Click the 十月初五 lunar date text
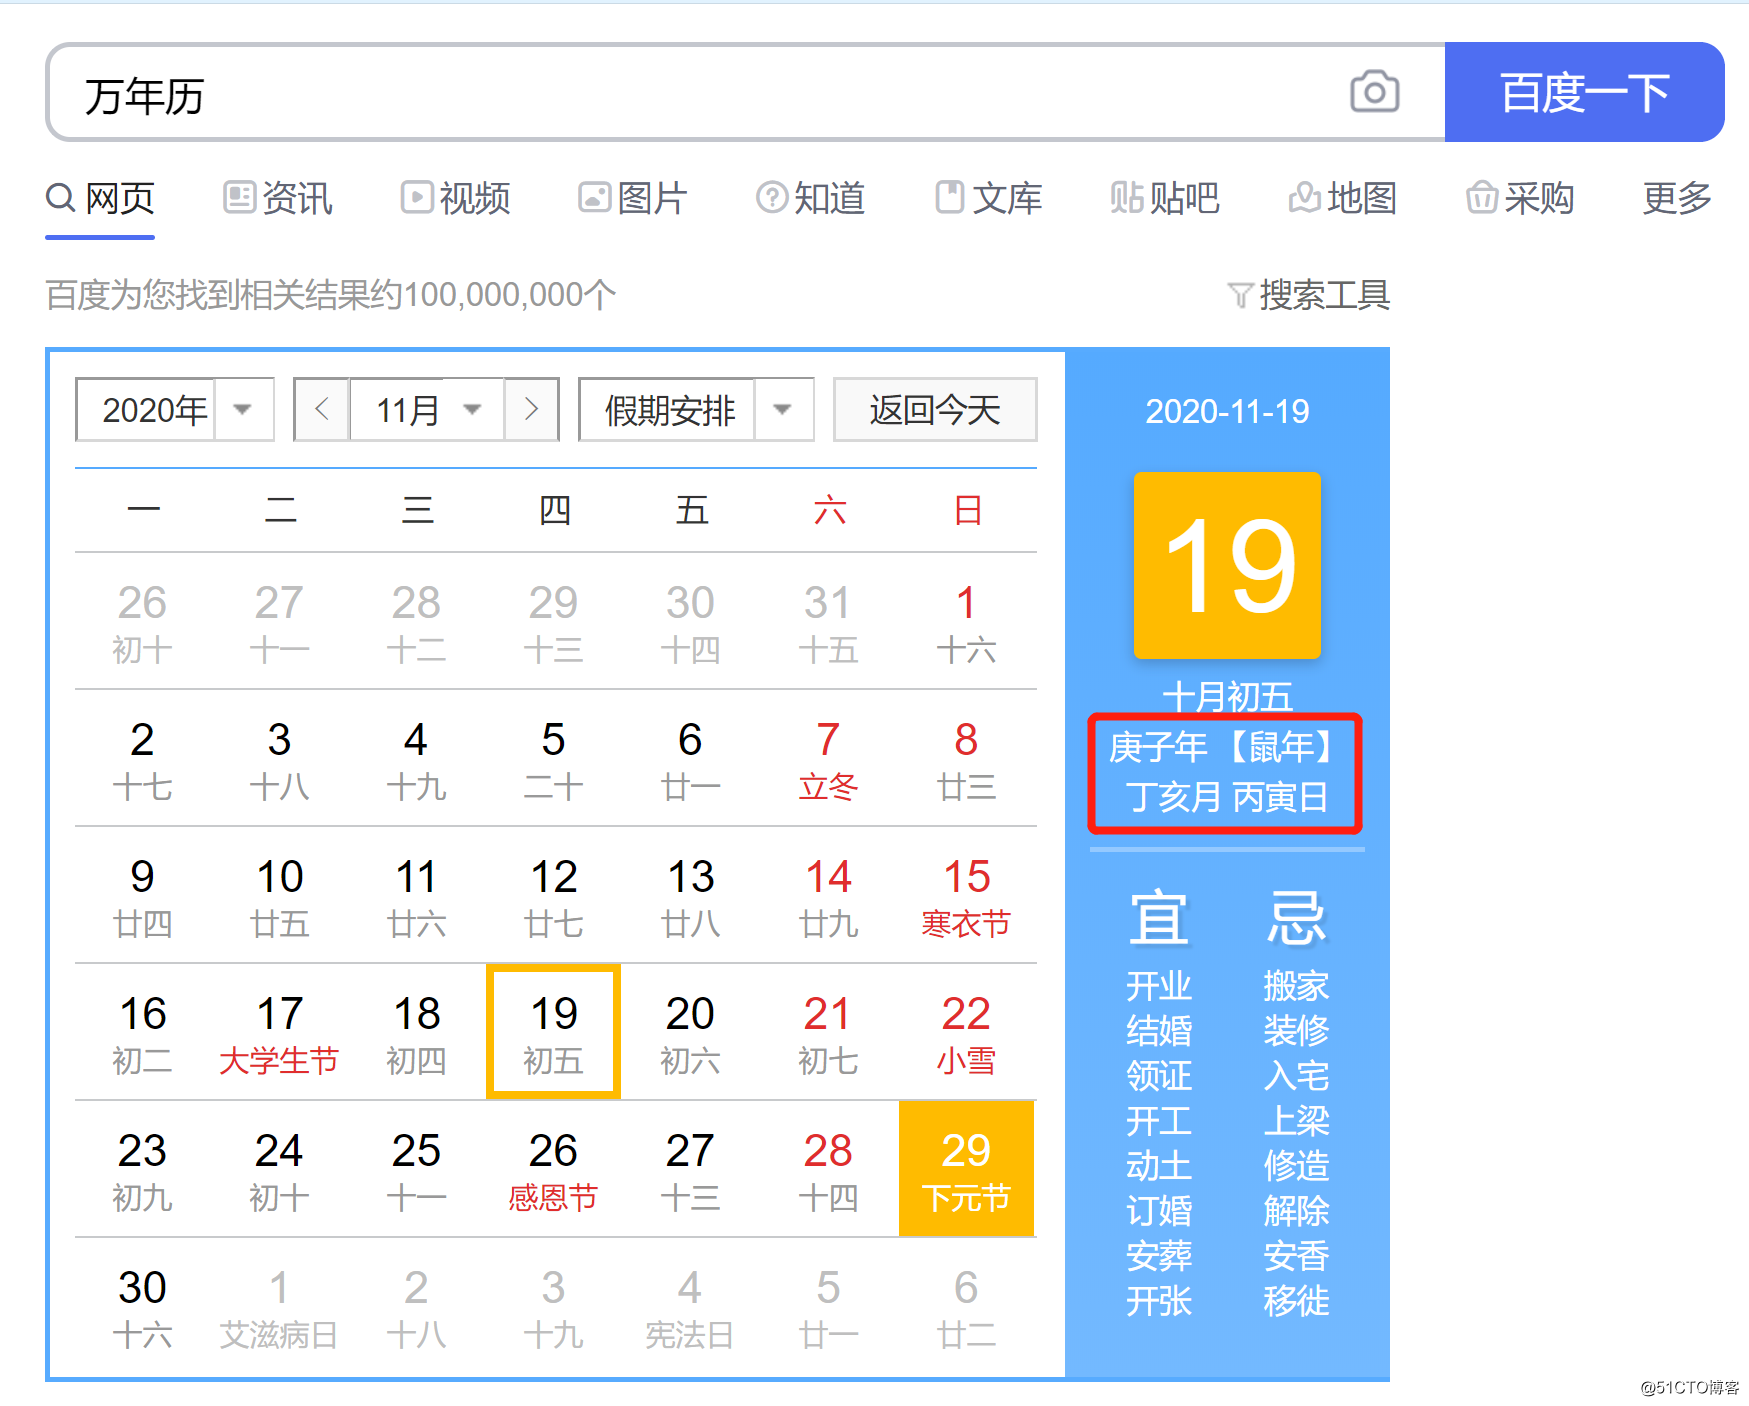1749x1406 pixels. click(x=1227, y=696)
